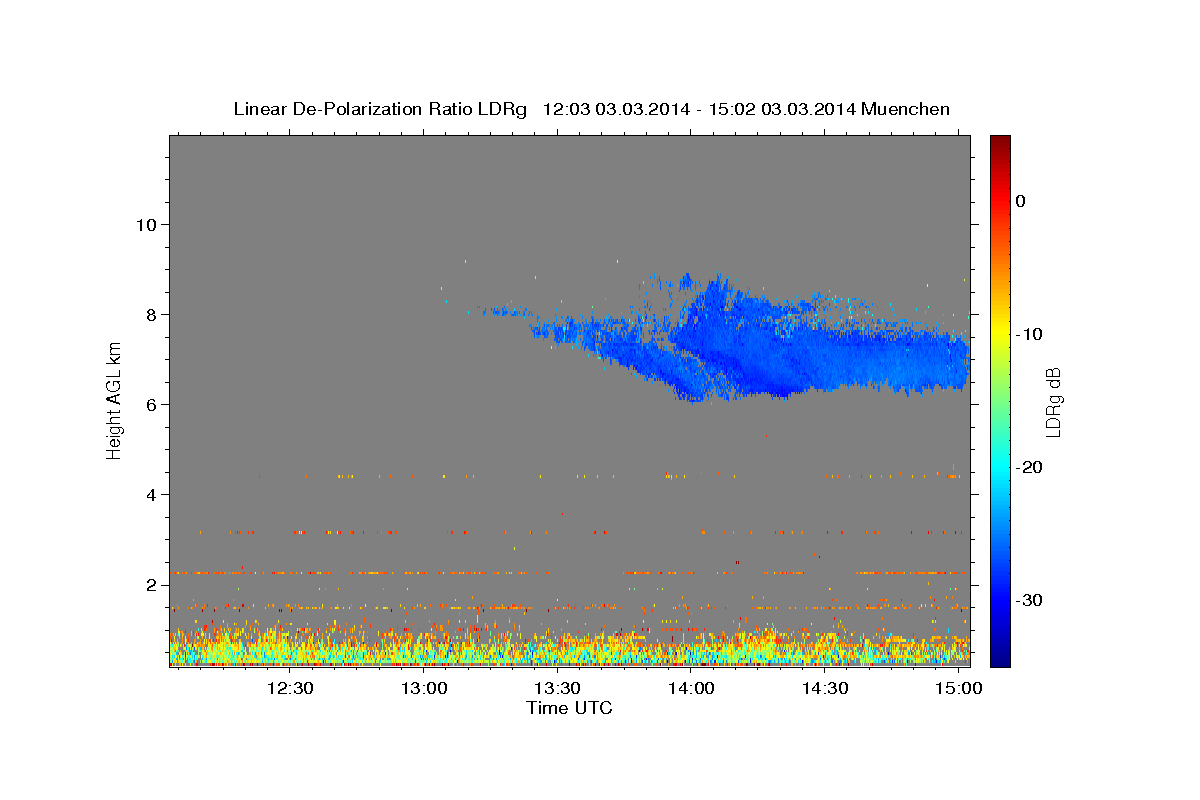Click the '12:30' time tick label
The image size is (1200, 800).
(291, 689)
